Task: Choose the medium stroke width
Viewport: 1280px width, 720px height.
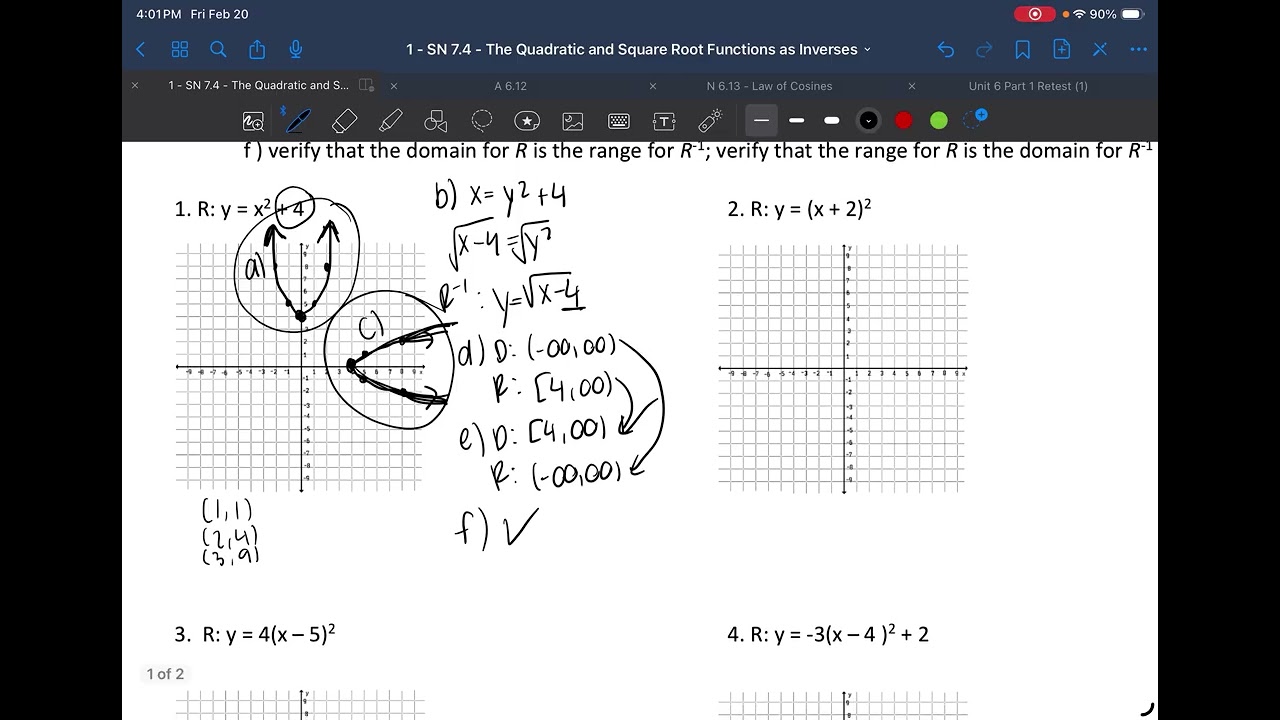Action: pos(797,121)
